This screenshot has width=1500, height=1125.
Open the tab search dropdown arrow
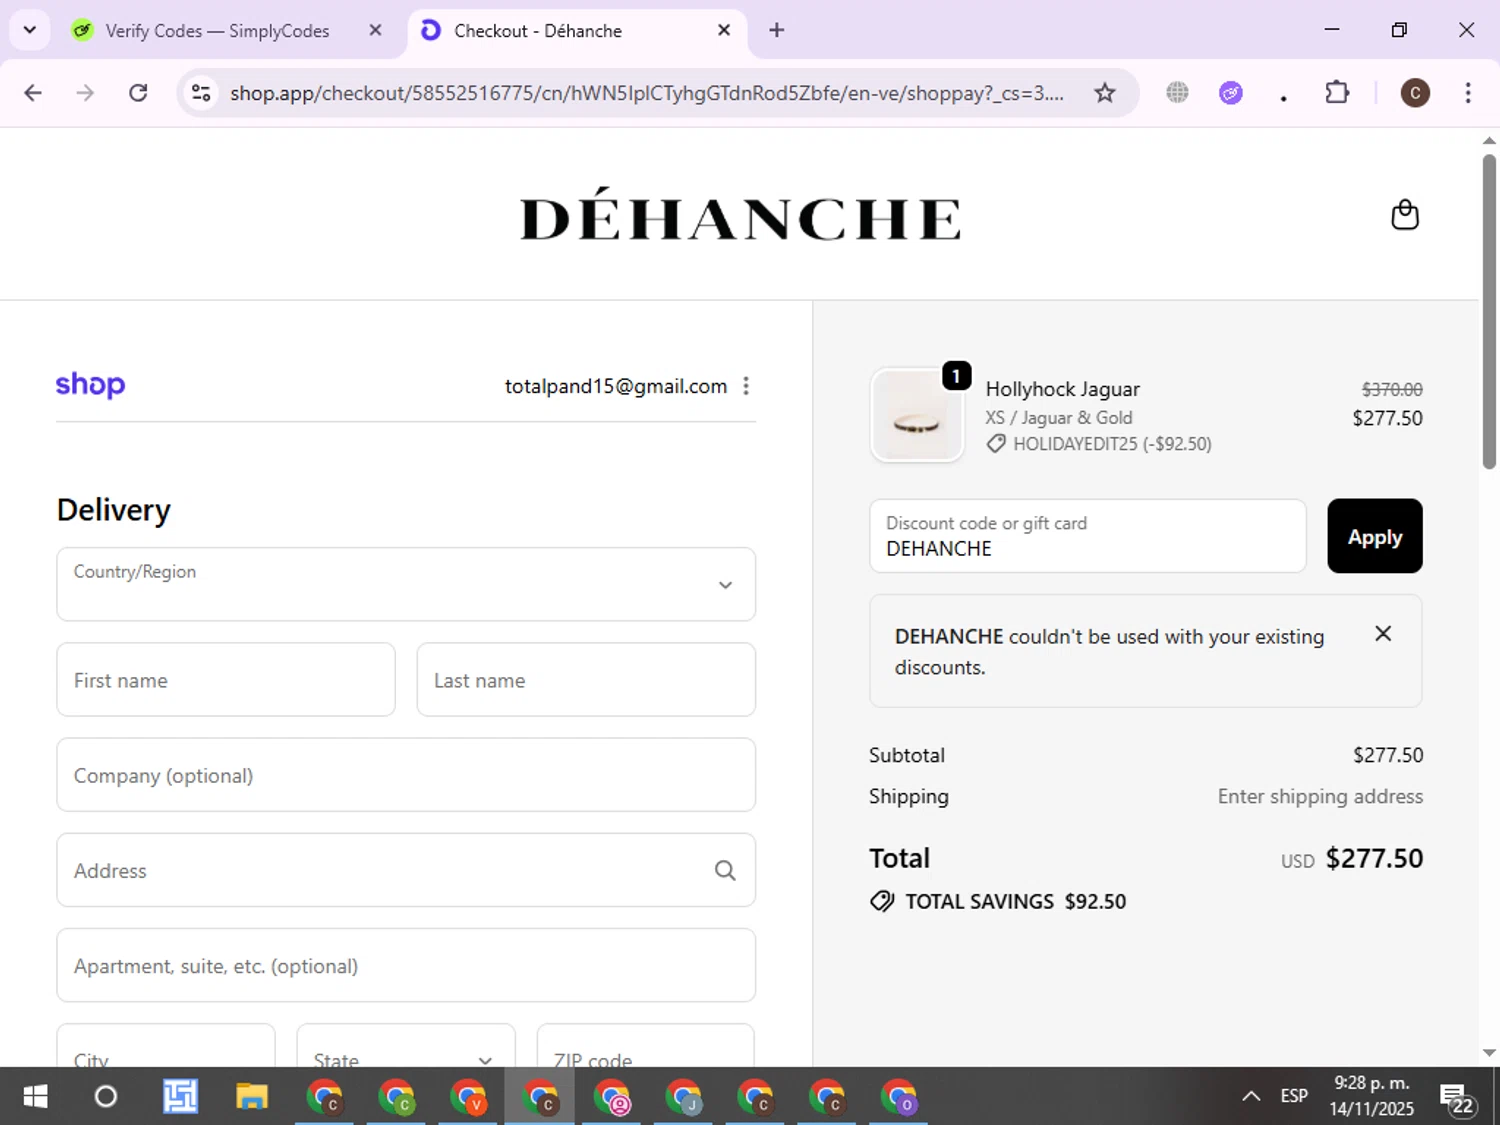pyautogui.click(x=29, y=30)
